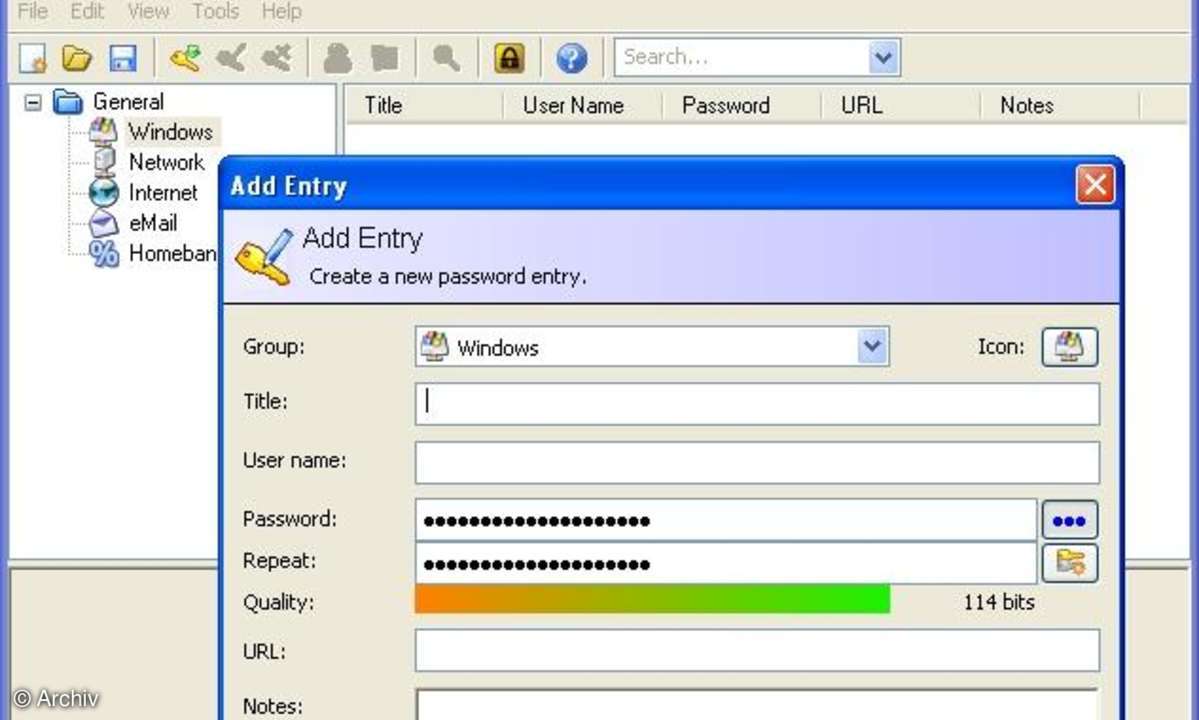Open the File menu

[33, 11]
